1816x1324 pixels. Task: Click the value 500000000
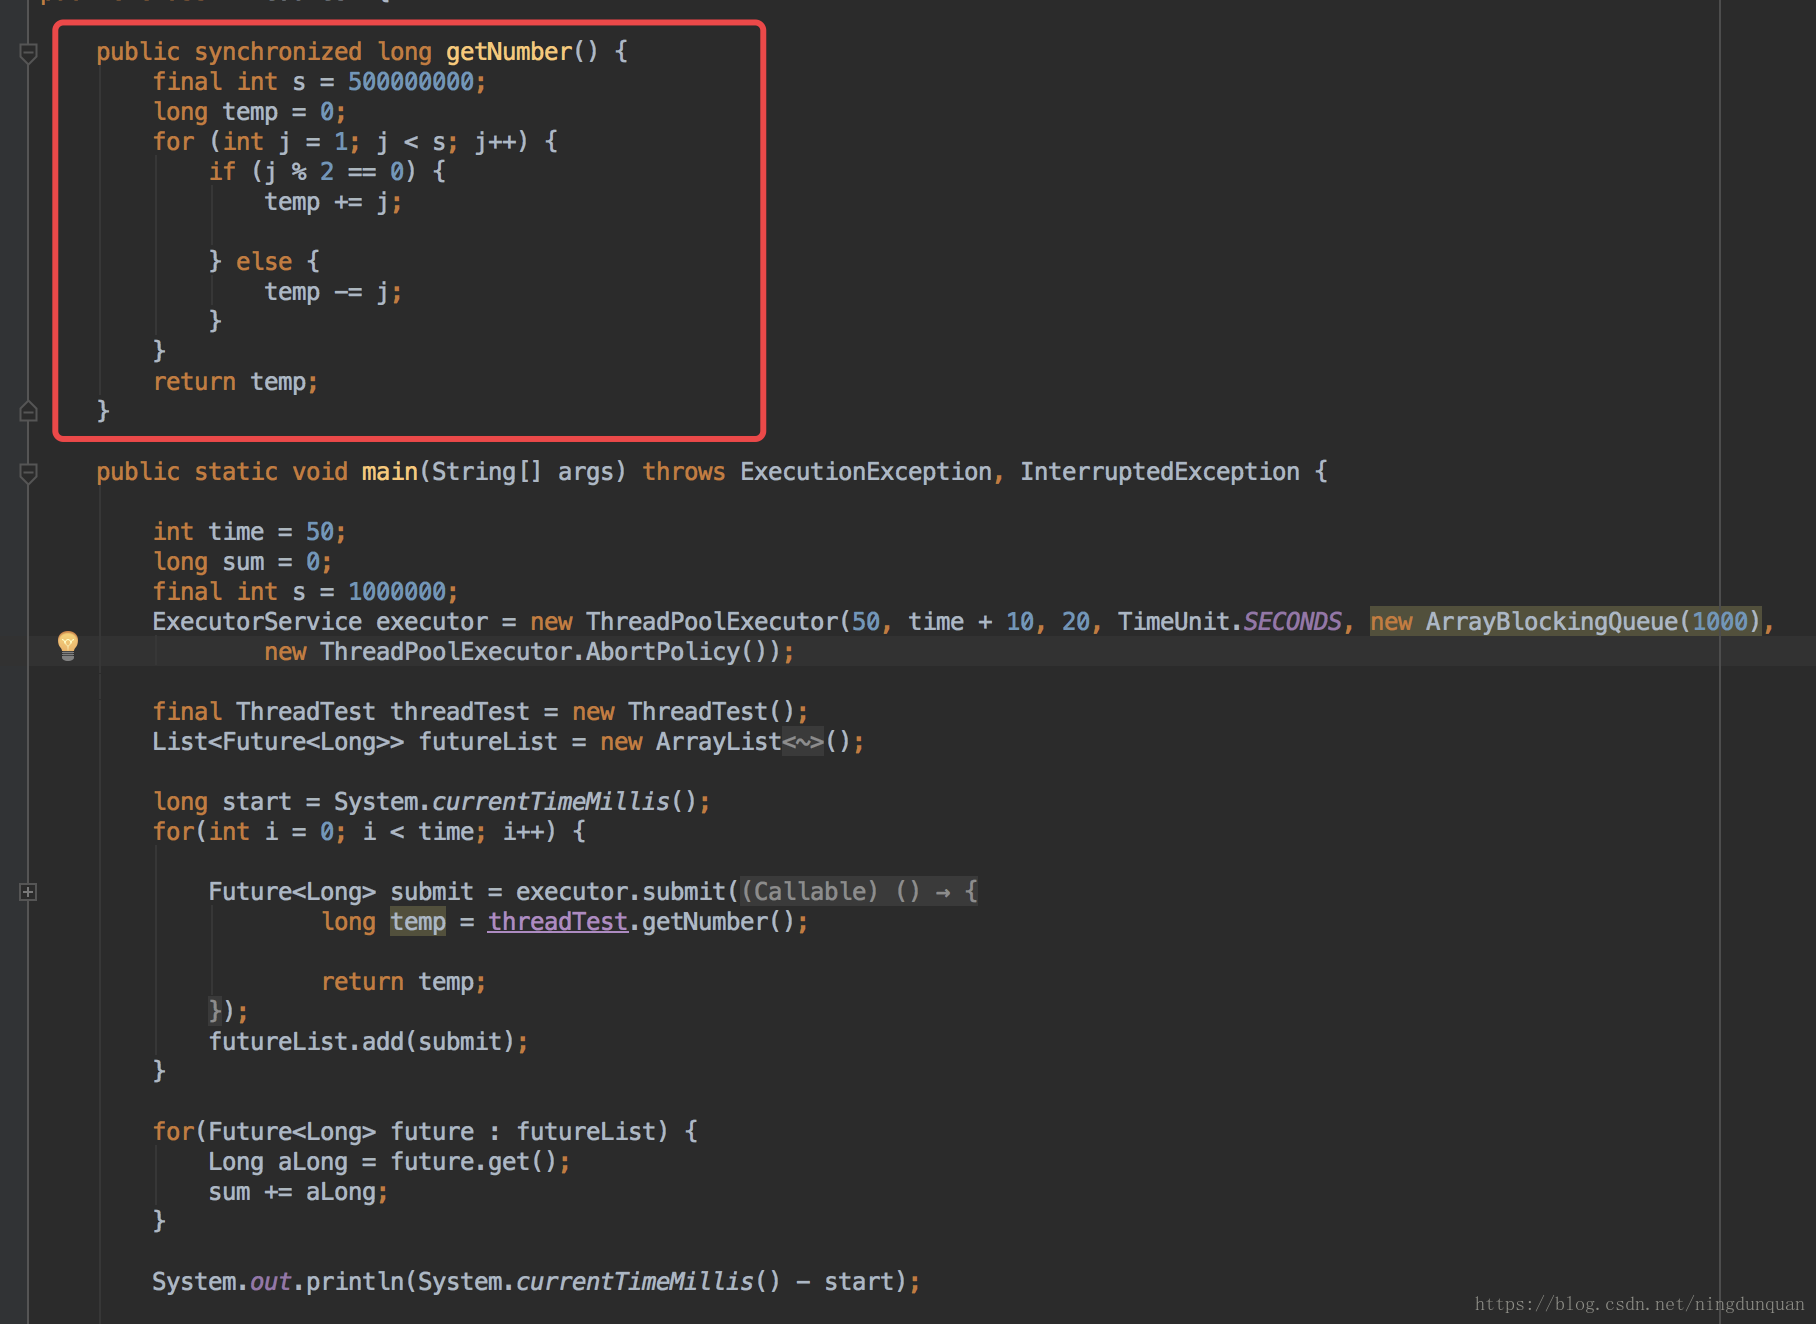click(x=411, y=82)
